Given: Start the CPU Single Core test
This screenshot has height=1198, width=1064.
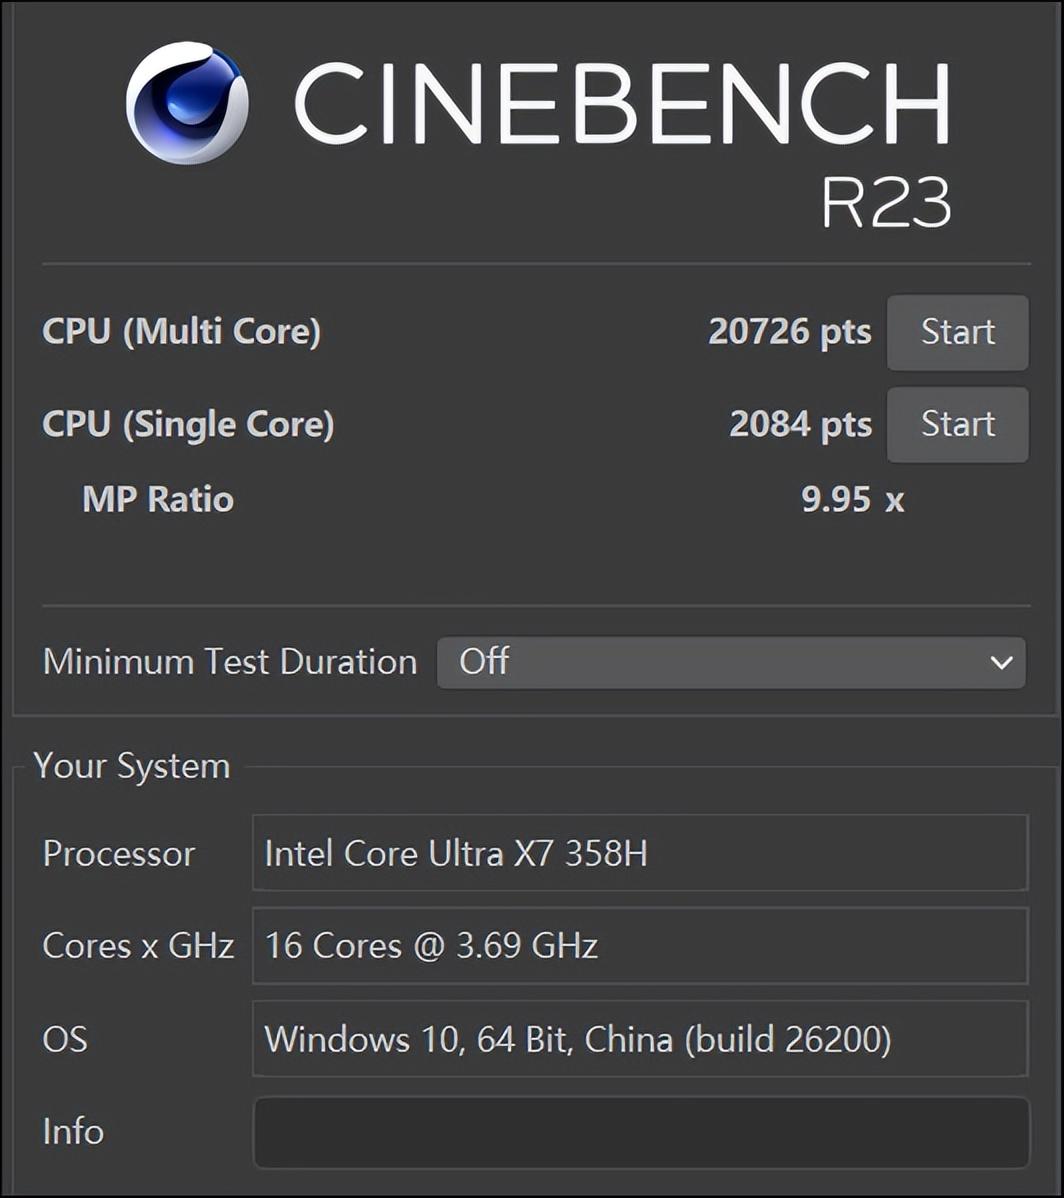Looking at the screenshot, I should pyautogui.click(x=957, y=424).
